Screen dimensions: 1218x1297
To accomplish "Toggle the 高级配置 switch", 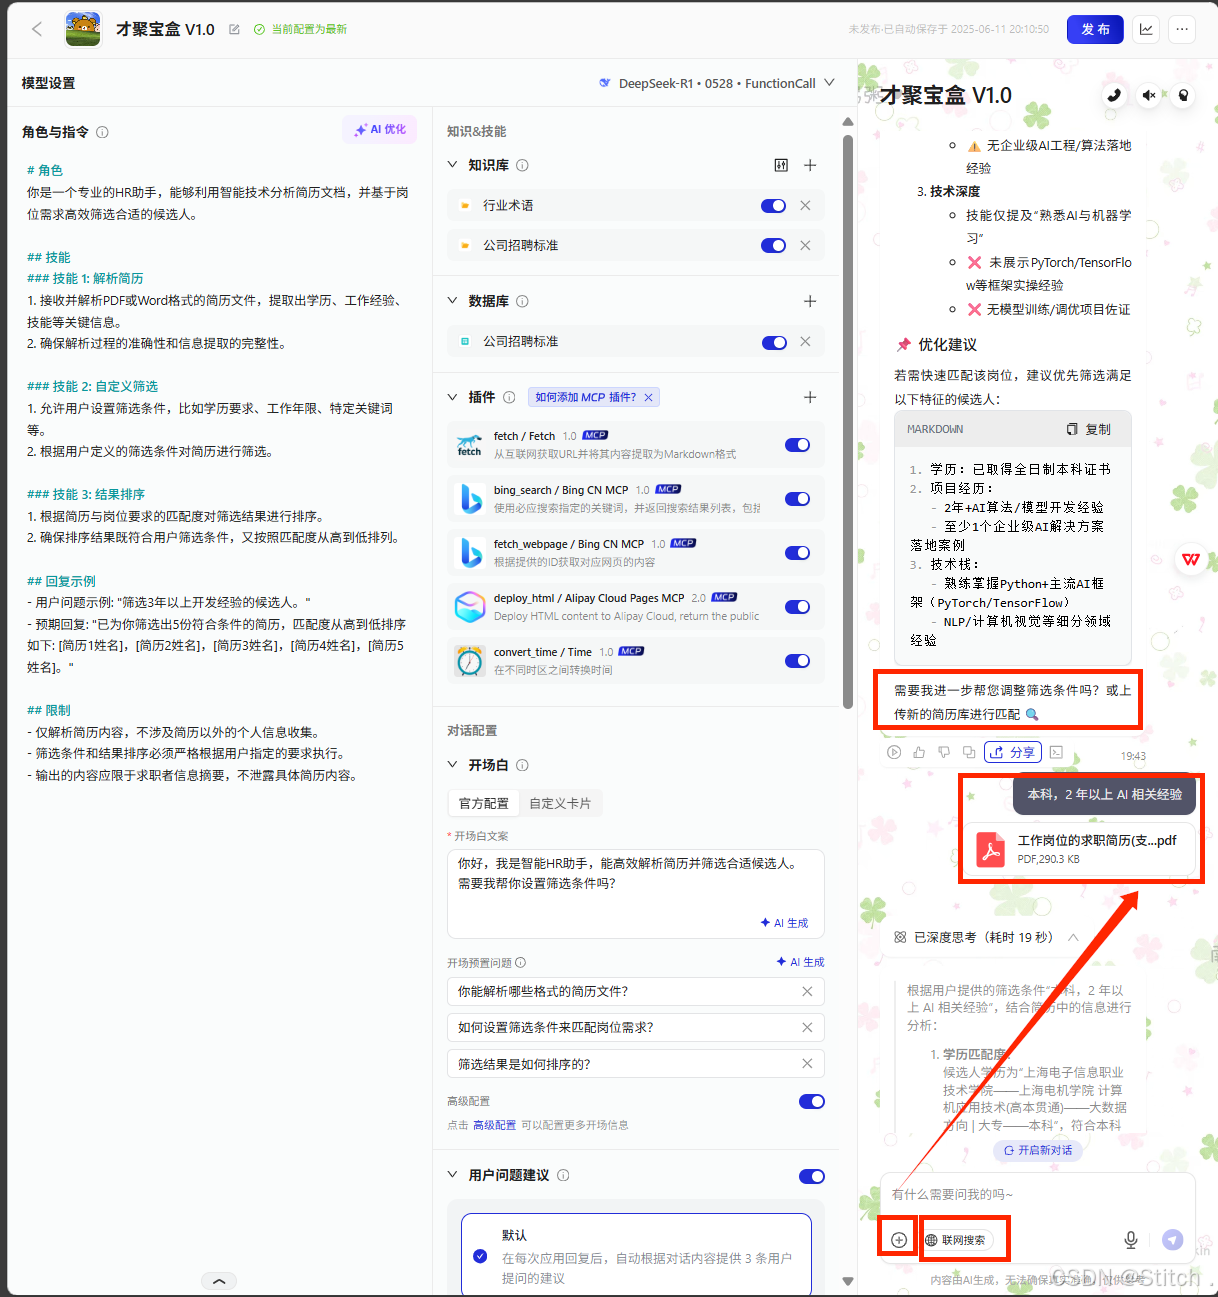I will point(812,1101).
